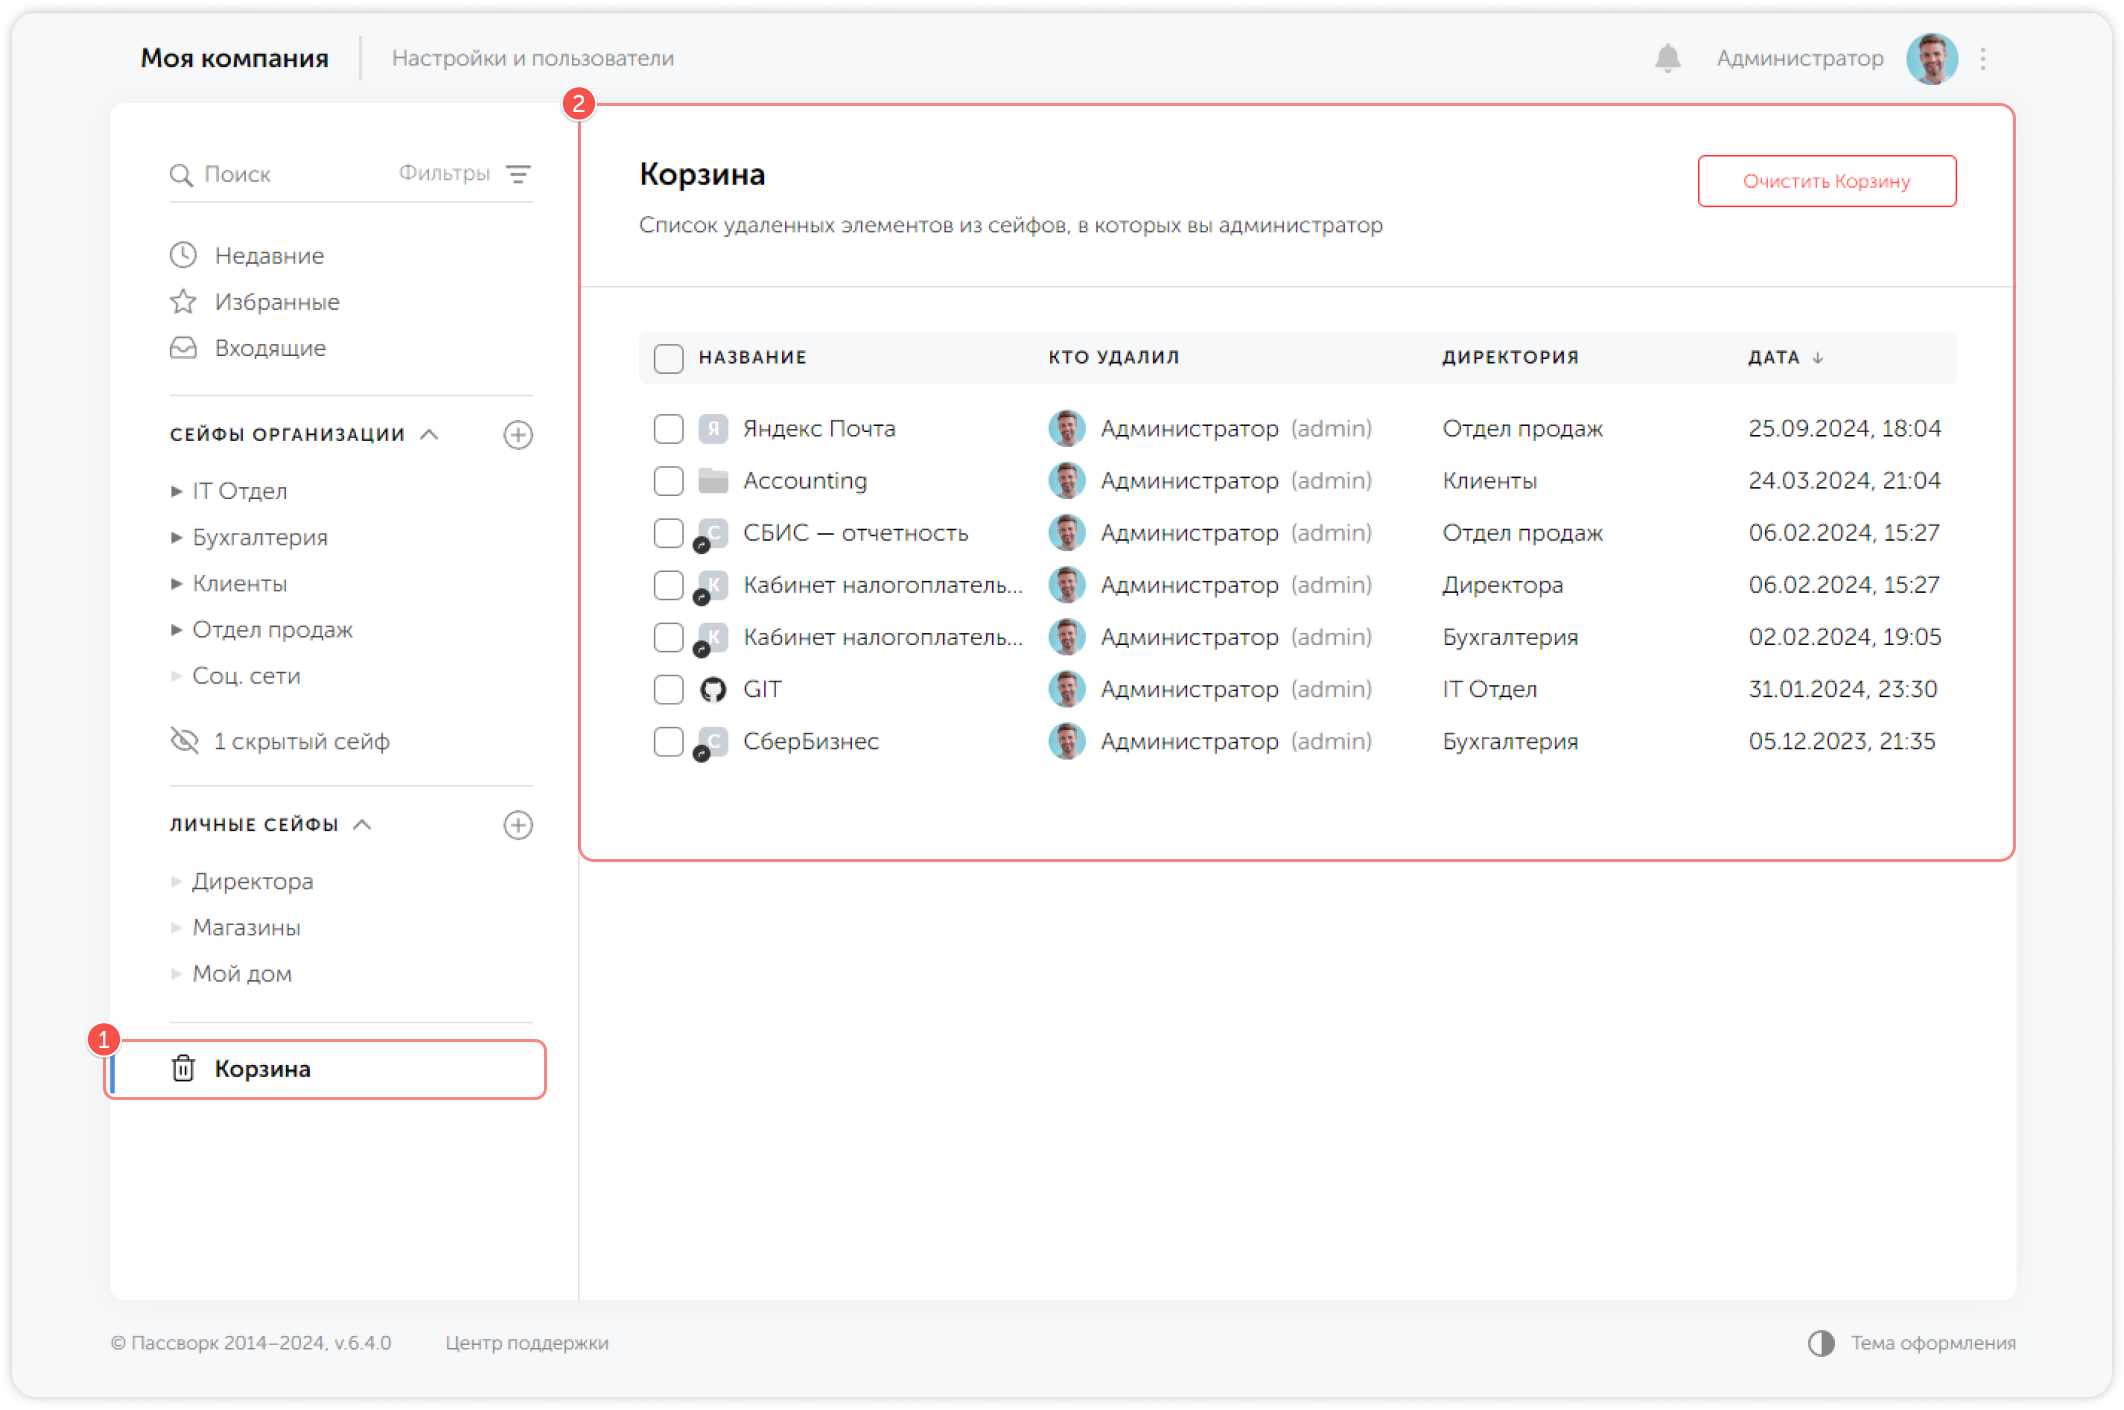The height and width of the screenshot is (1410, 2124).
Task: Tick the select-all checkbox in table header
Action: pos(668,358)
